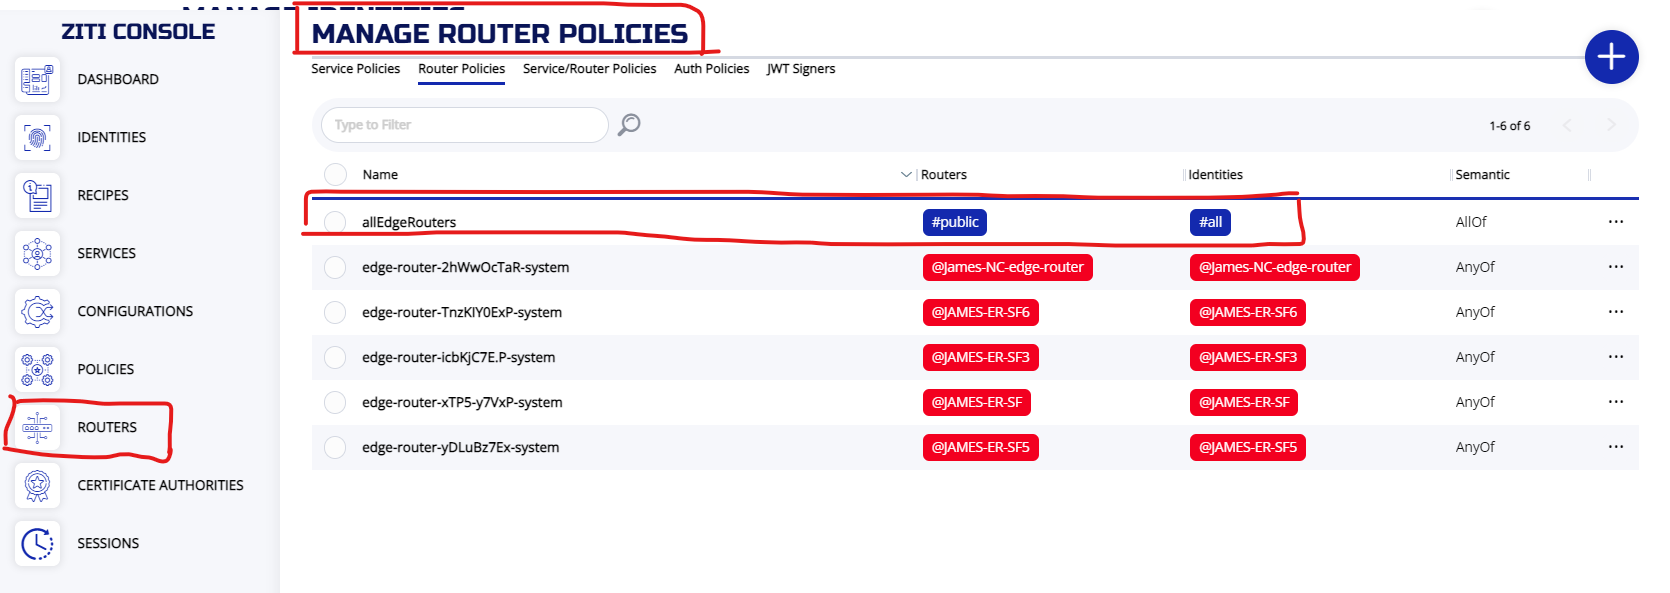Click the blue #all identities tag
The width and height of the screenshot is (1670, 593).
[1210, 222]
